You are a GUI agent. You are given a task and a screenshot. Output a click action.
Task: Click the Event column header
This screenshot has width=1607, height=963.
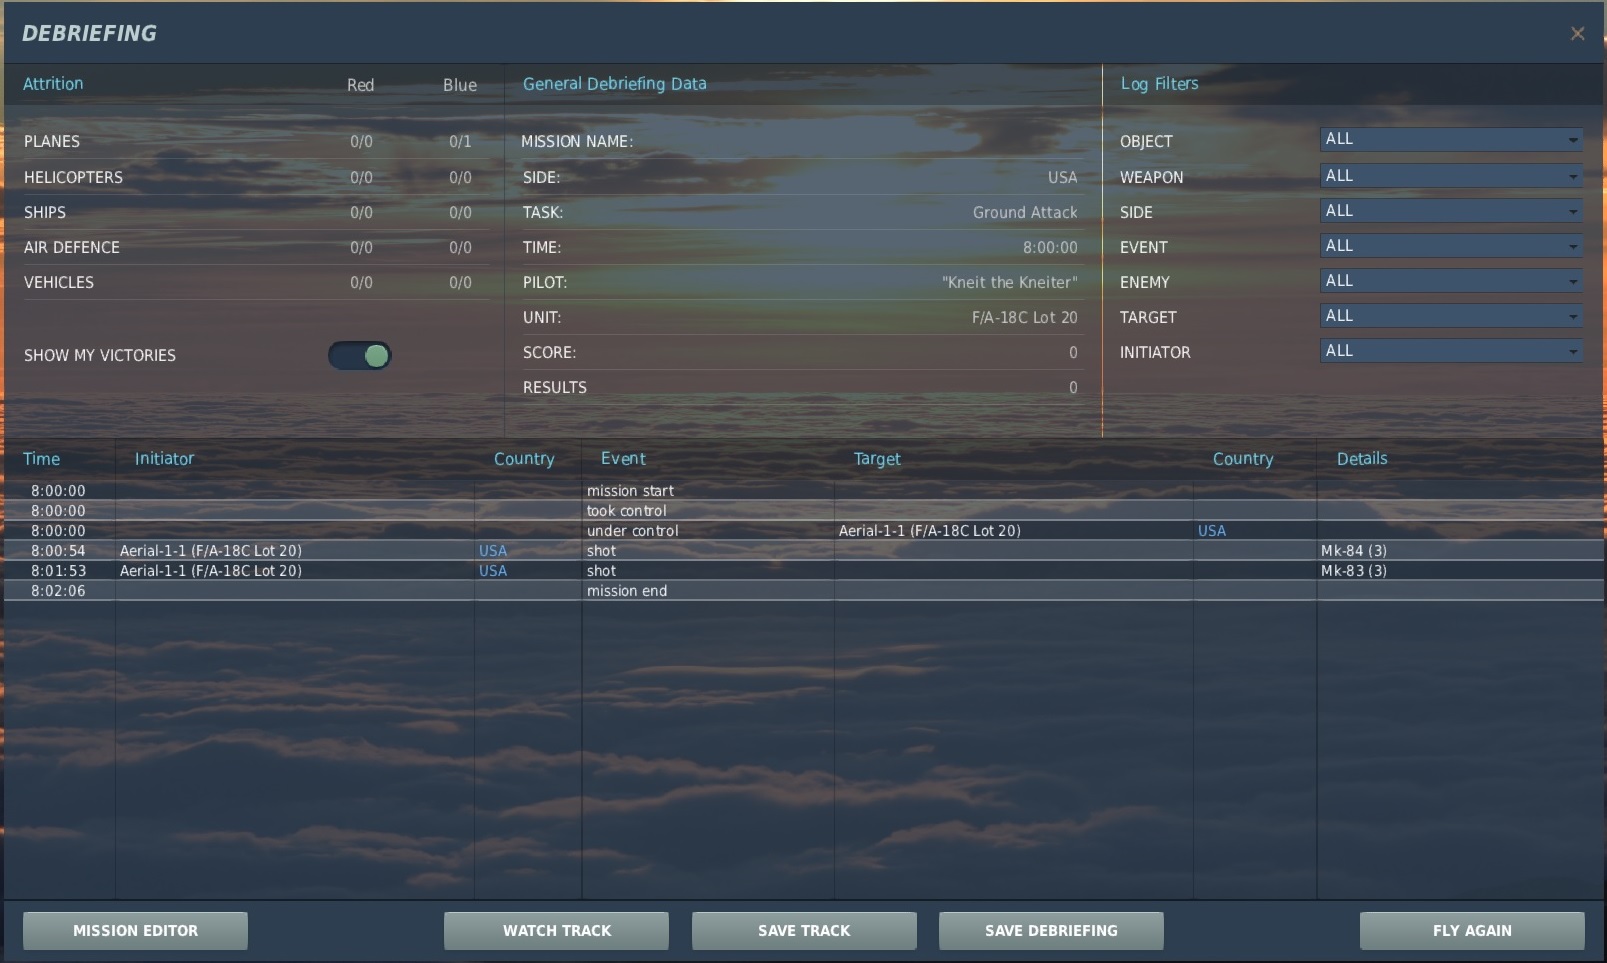pos(623,459)
